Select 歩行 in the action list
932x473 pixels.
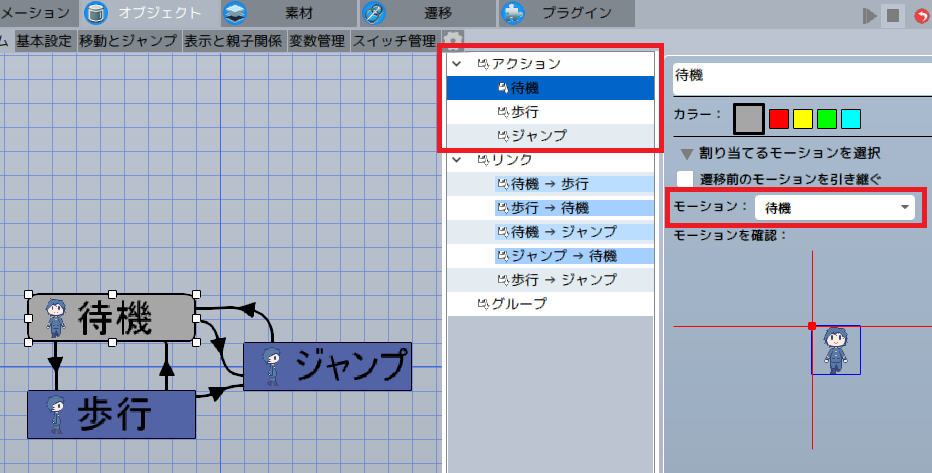tap(550, 112)
